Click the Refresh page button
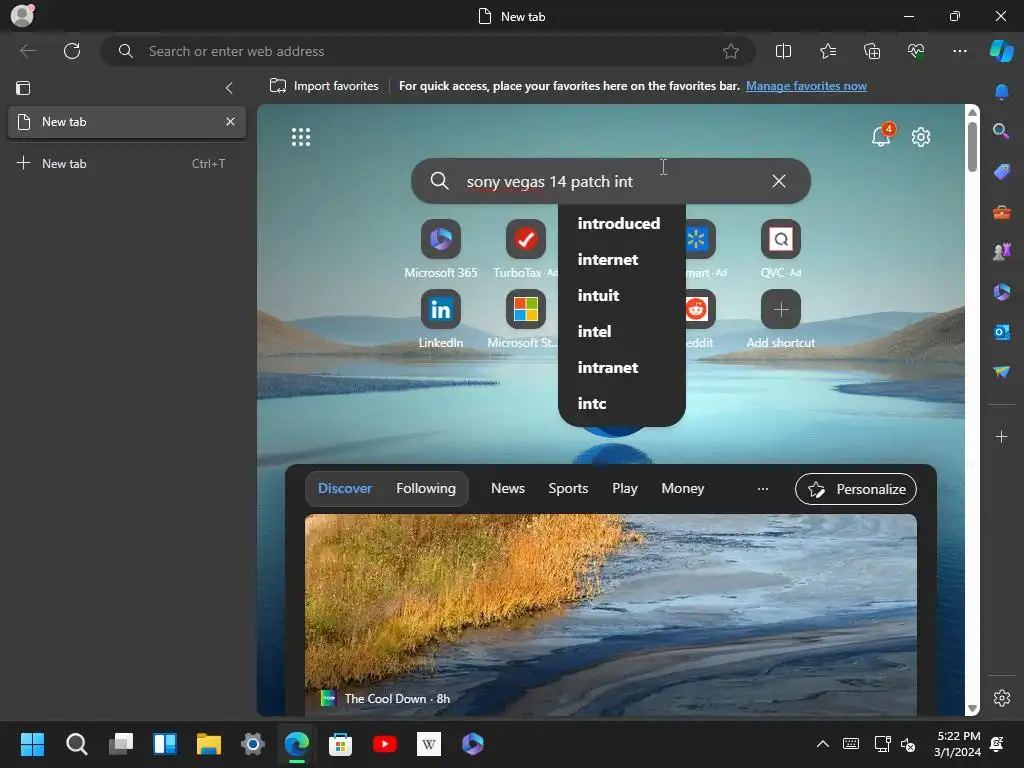The height and width of the screenshot is (768, 1024). [x=72, y=51]
